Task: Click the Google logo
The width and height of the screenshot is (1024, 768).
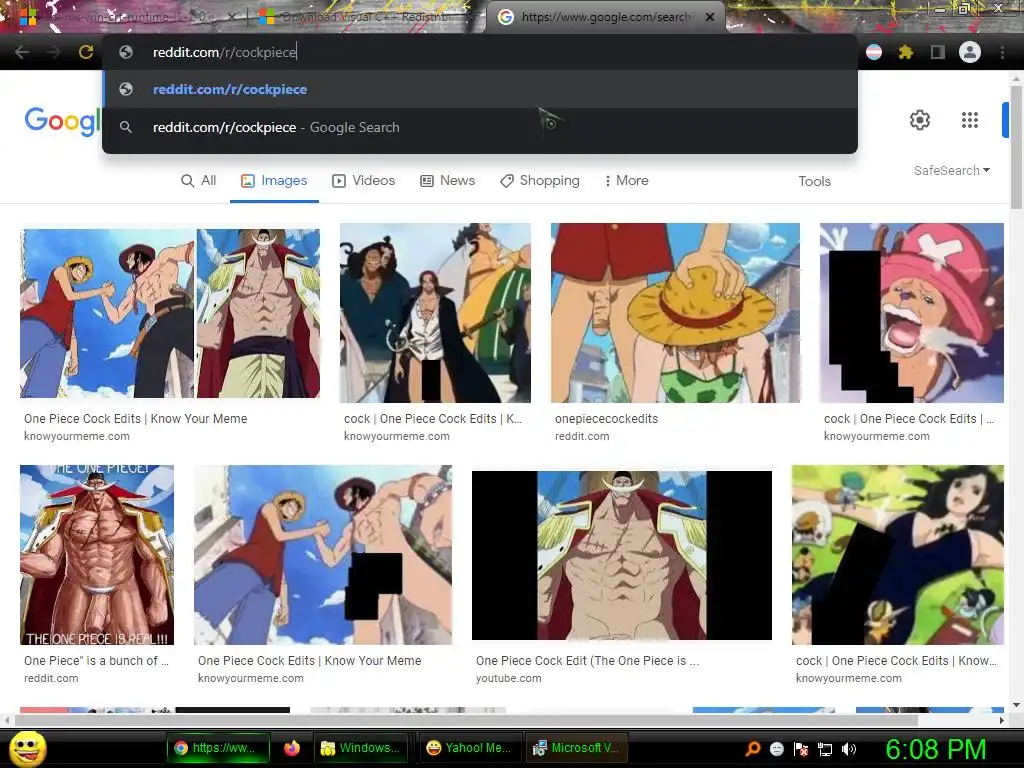Action: [x=63, y=121]
